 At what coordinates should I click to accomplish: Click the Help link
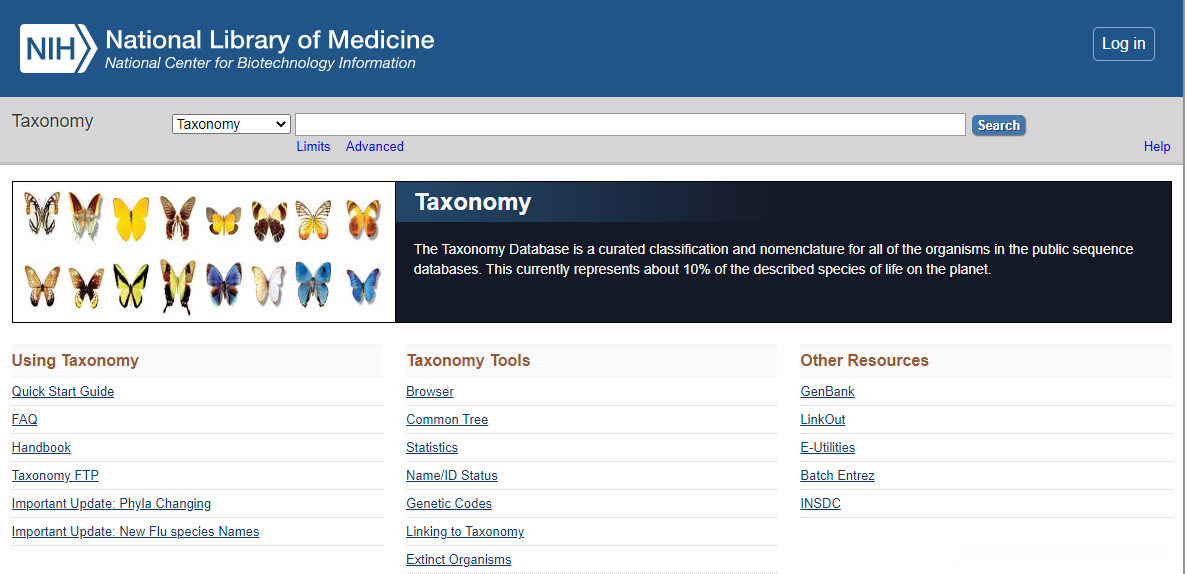1157,147
